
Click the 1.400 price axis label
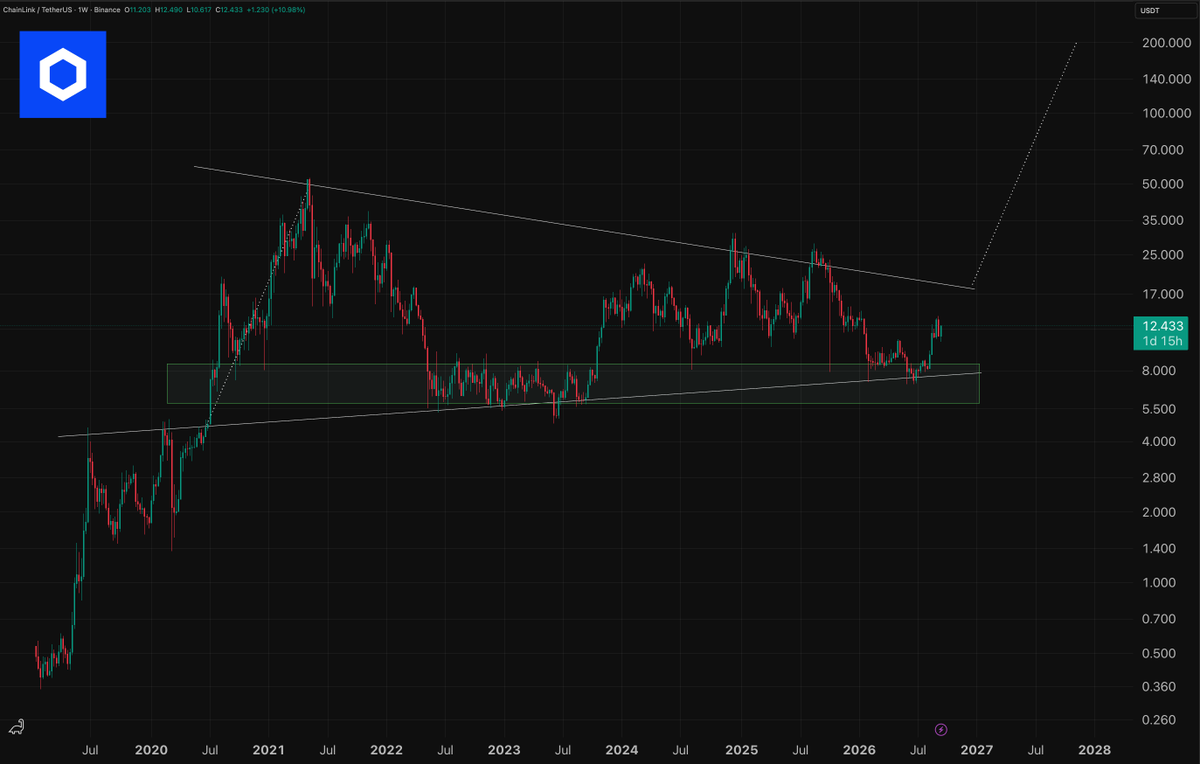pos(1160,549)
